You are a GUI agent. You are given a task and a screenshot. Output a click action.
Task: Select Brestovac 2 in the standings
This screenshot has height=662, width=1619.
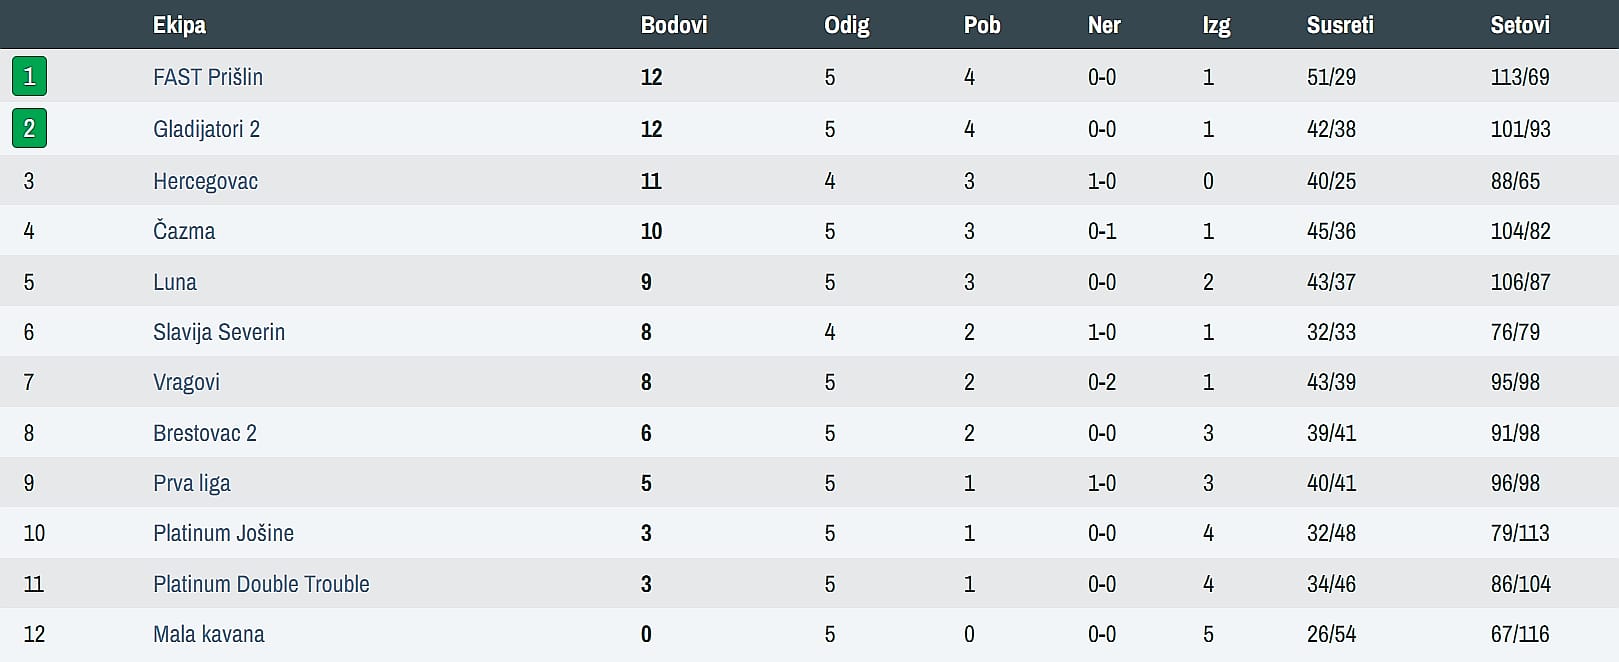[x=205, y=433]
